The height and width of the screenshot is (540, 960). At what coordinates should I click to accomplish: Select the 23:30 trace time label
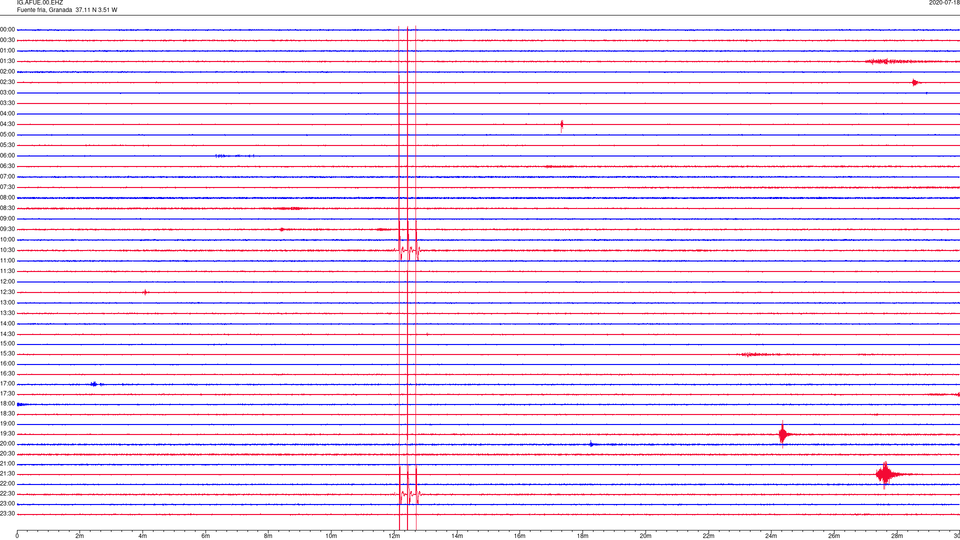8,514
